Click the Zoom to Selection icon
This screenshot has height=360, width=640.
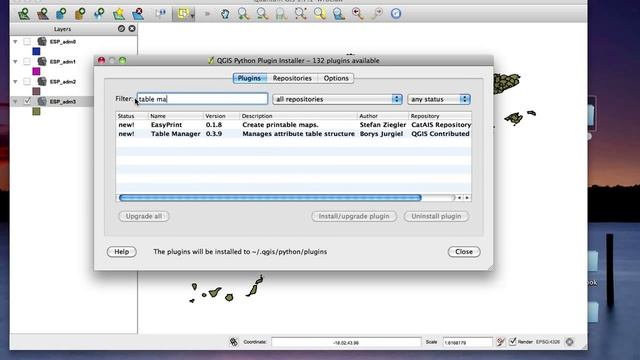coord(320,14)
